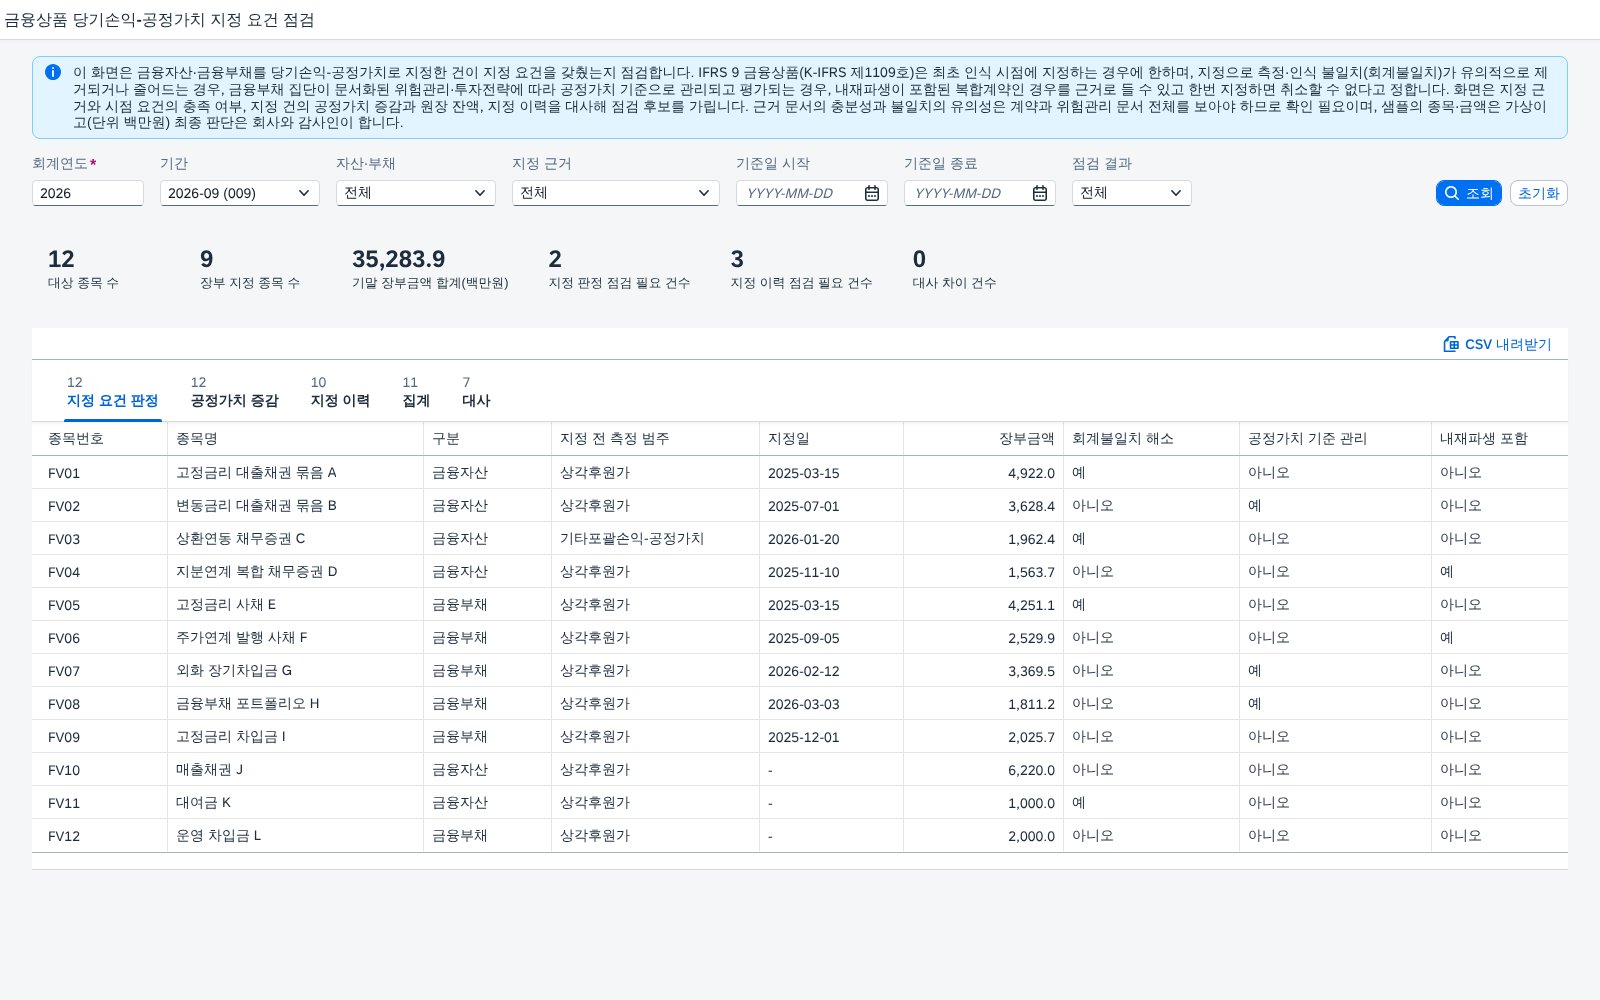Click the 장부 지정 종목 수 KPI value 9
The height and width of the screenshot is (1000, 1600).
click(207, 259)
